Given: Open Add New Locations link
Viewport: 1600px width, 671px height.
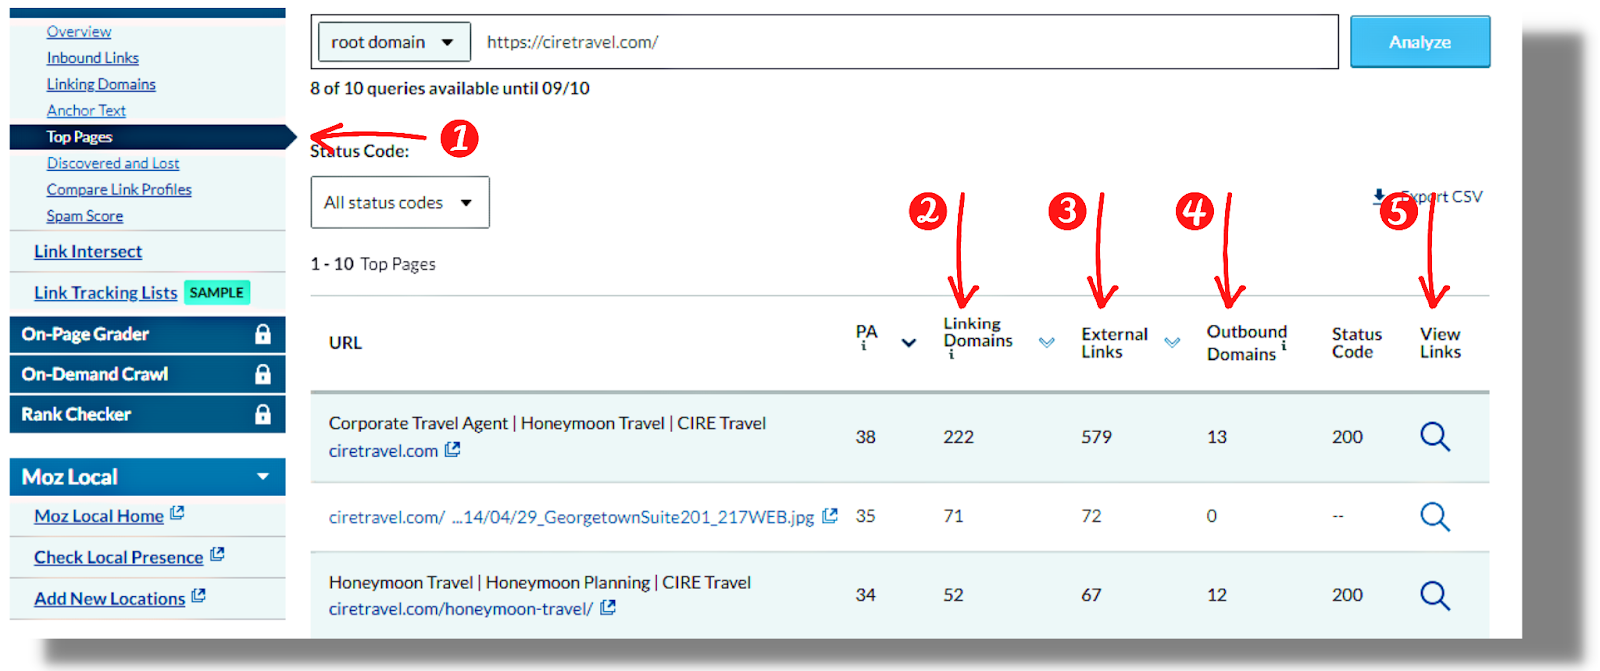Looking at the screenshot, I should (x=110, y=598).
